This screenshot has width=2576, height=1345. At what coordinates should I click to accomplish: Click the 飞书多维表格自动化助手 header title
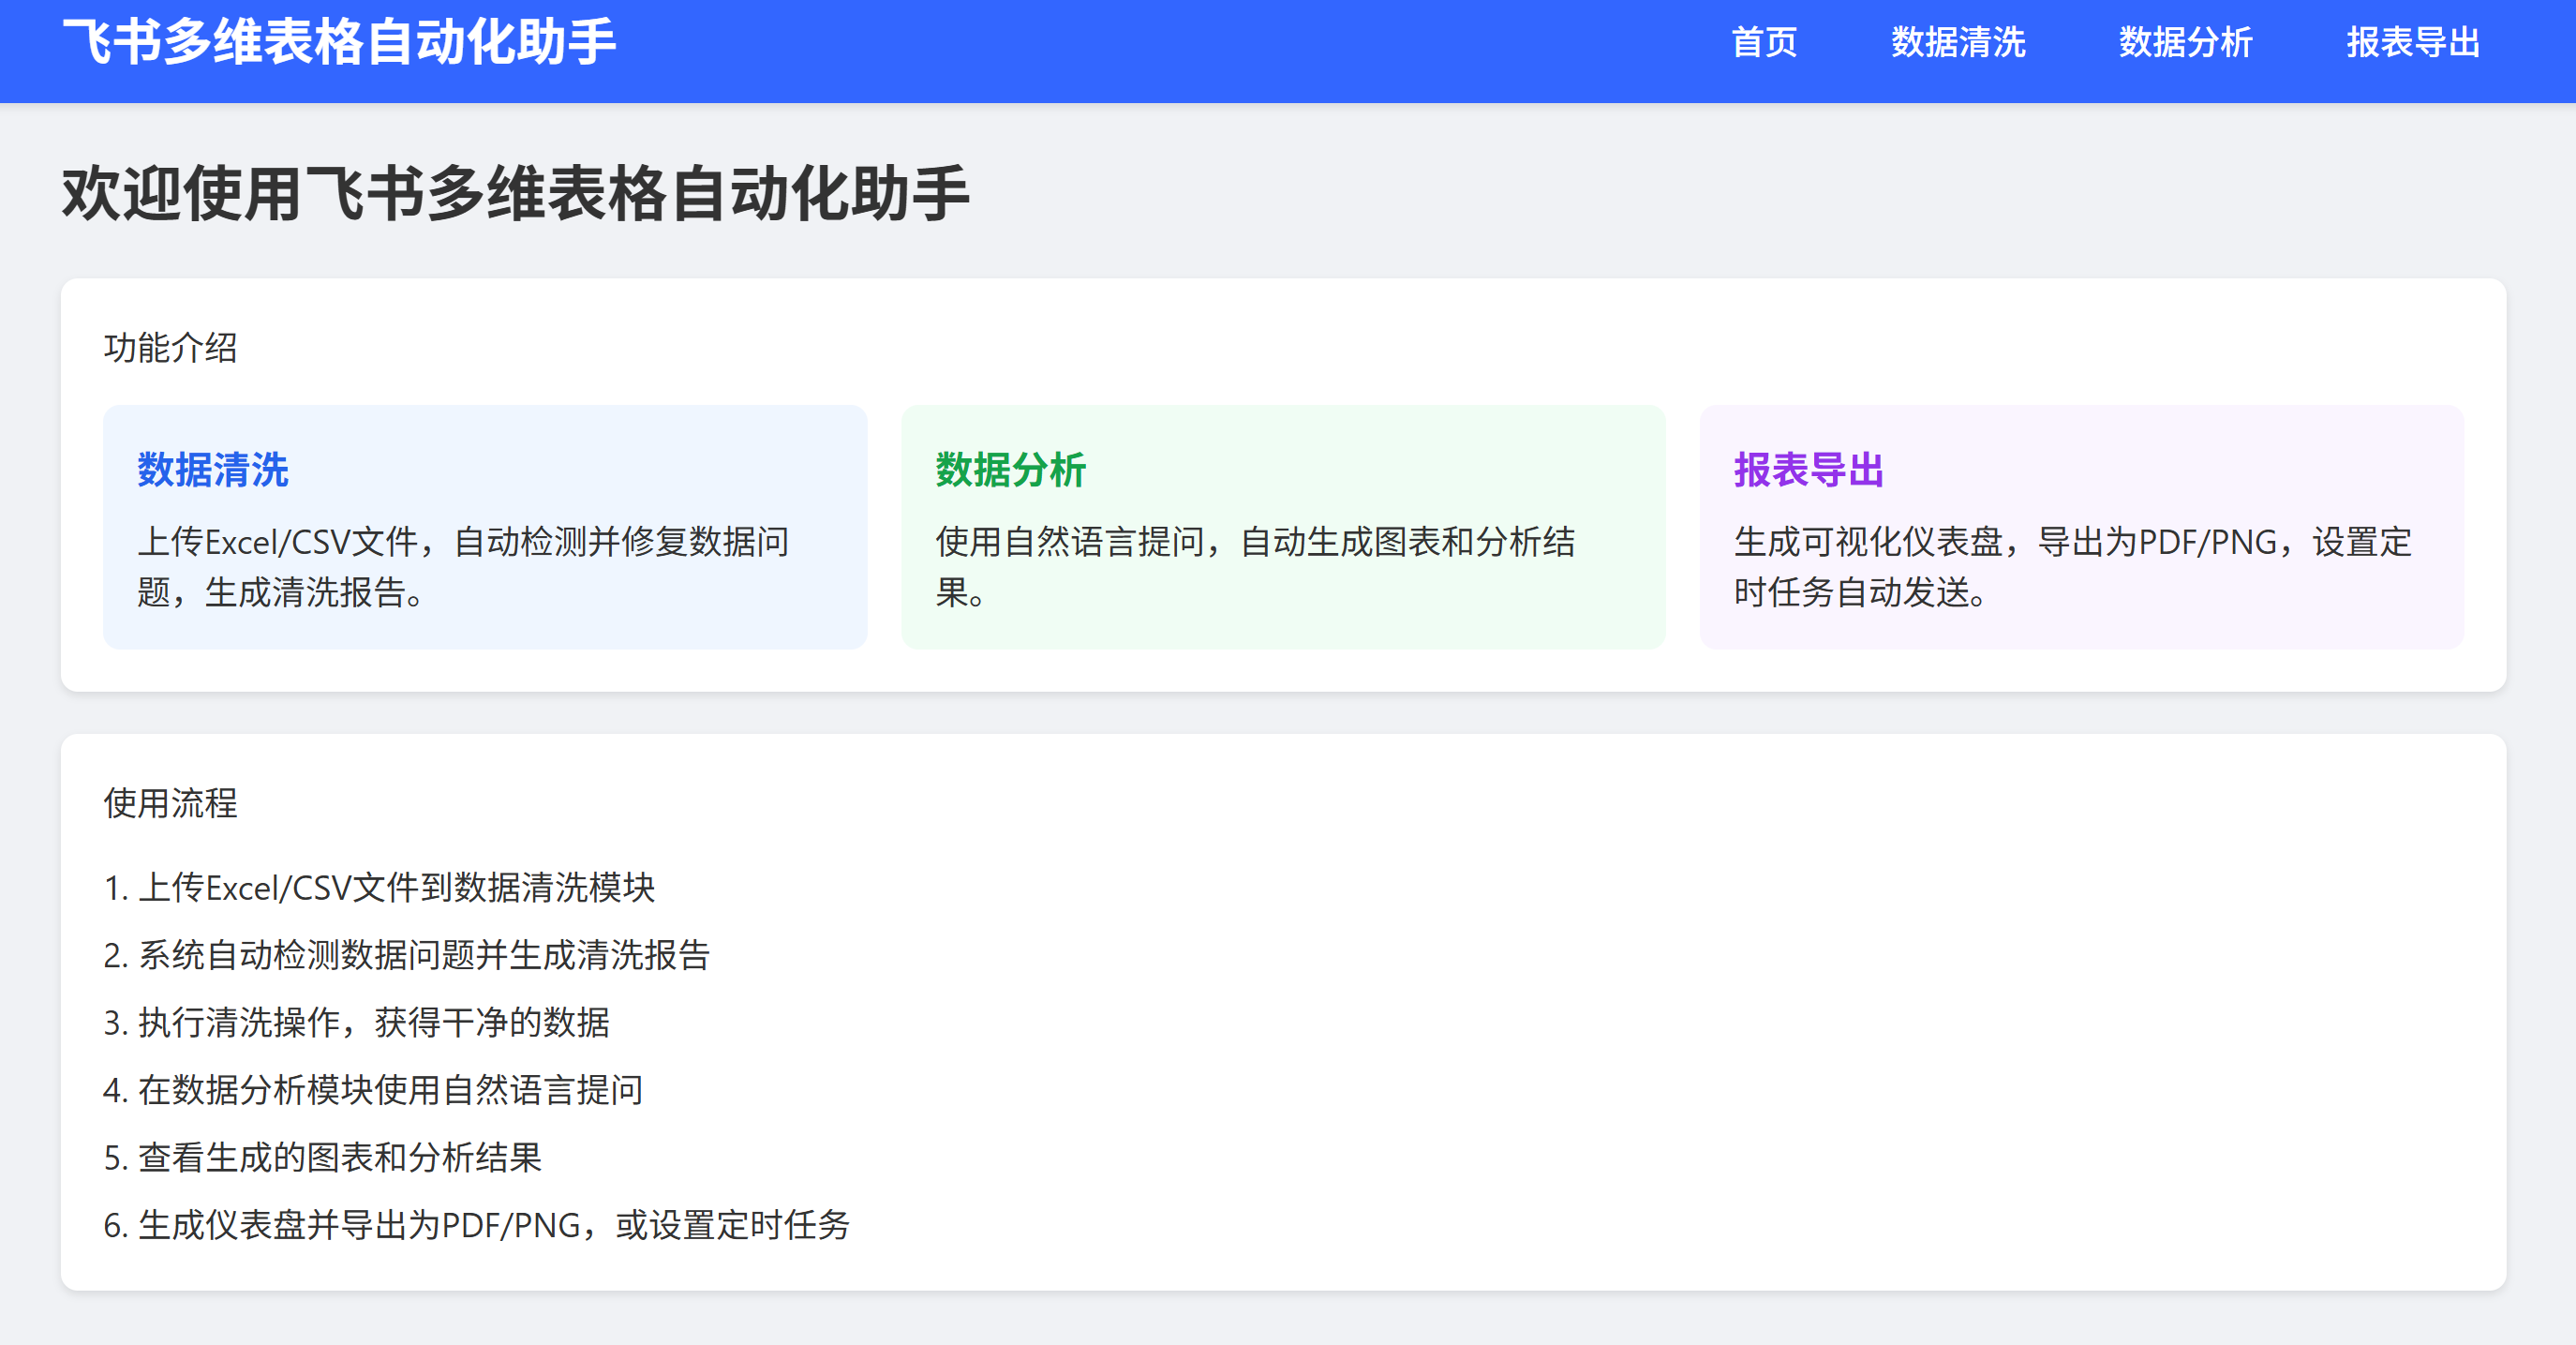339,42
